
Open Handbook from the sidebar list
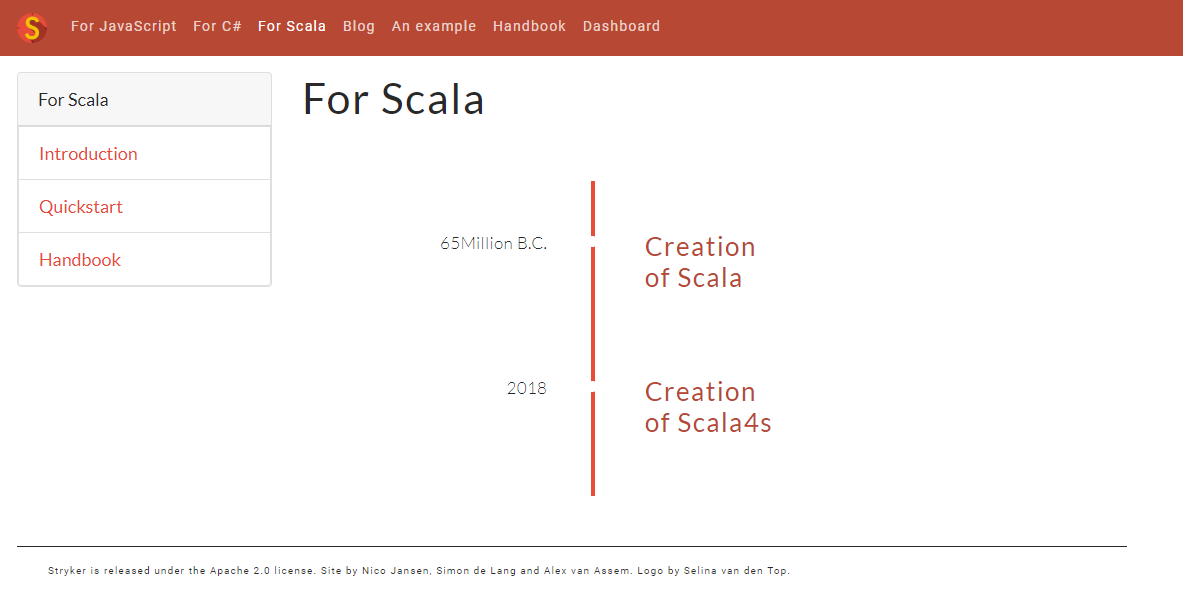pyautogui.click(x=80, y=260)
